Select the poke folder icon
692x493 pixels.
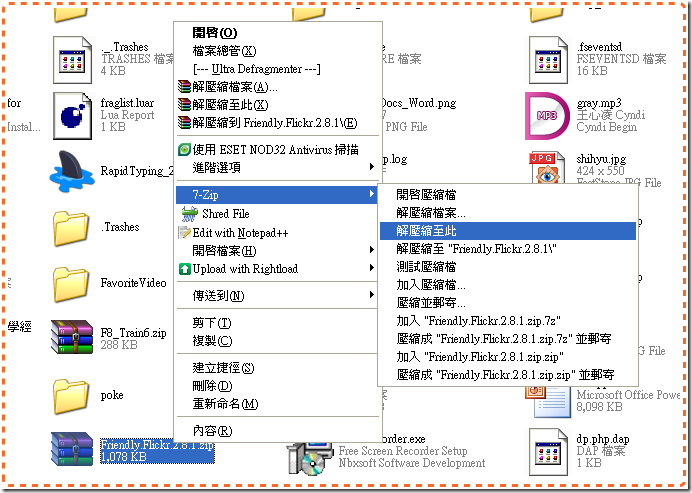point(71,396)
